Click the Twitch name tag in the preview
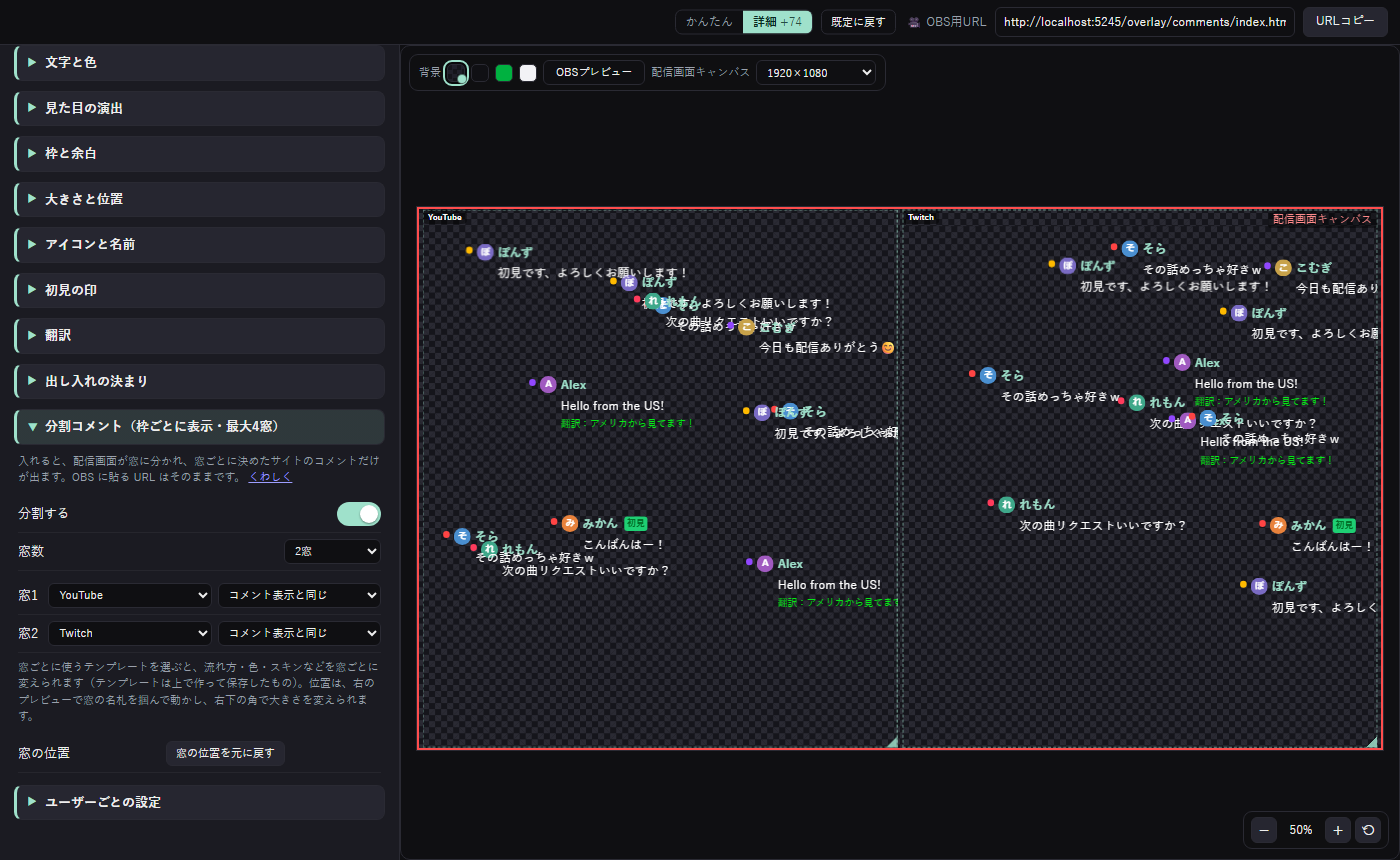 (x=921, y=217)
